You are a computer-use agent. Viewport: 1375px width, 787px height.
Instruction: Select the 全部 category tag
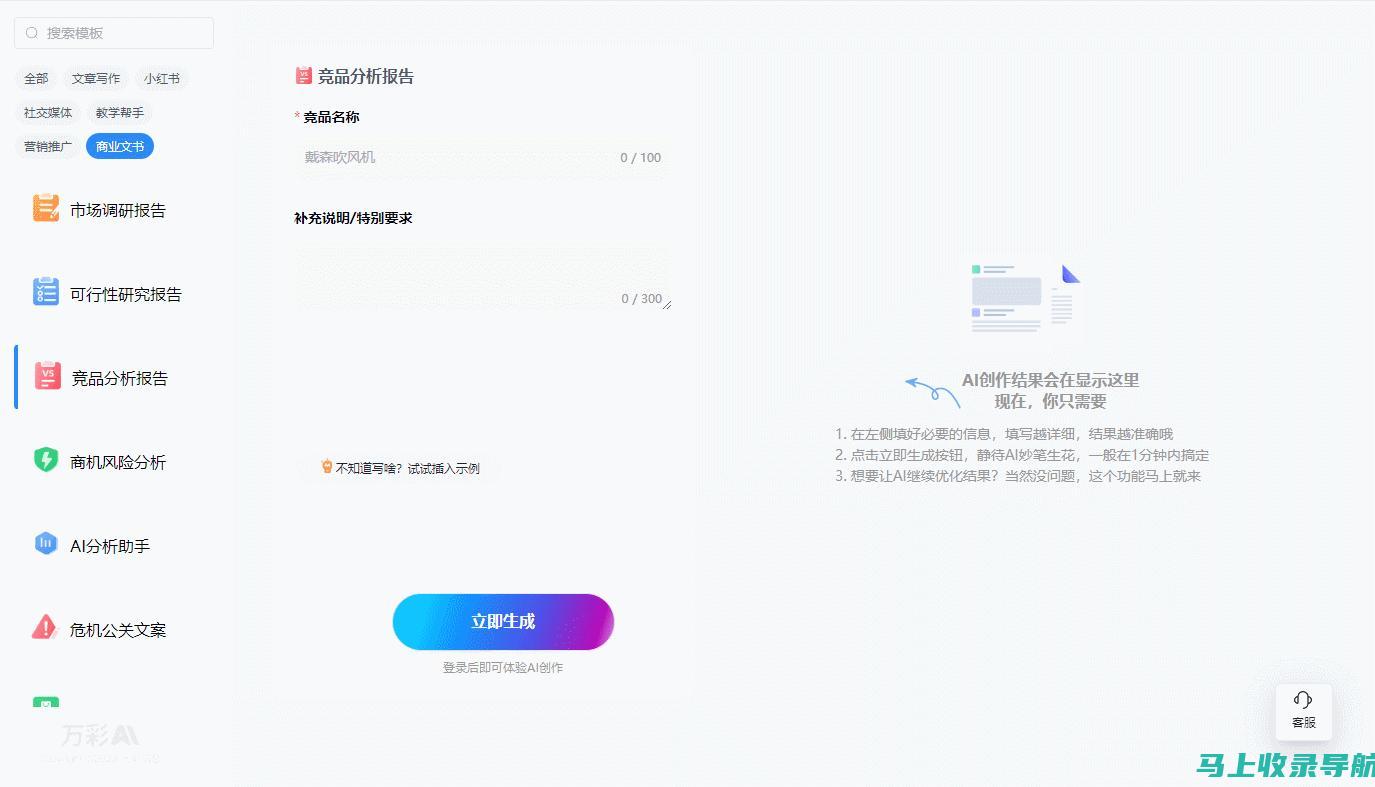coord(36,78)
